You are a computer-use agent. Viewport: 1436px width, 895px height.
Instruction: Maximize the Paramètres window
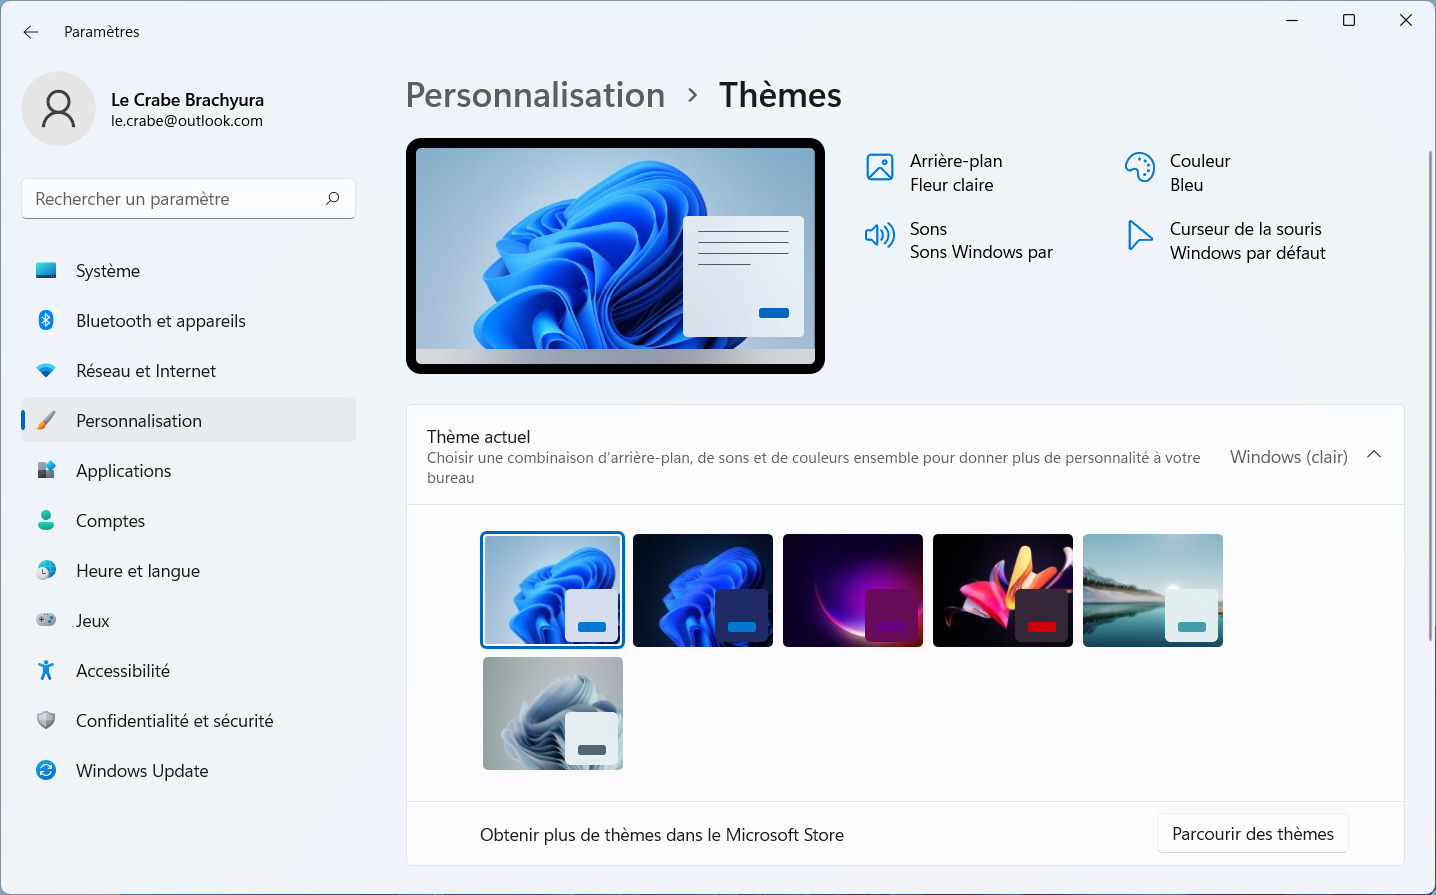click(x=1349, y=20)
